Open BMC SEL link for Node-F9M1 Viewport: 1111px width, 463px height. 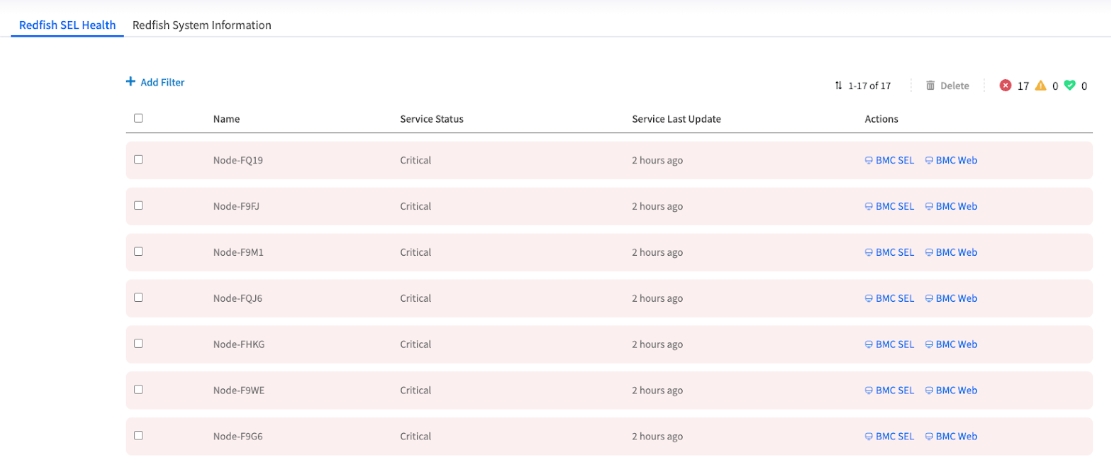[889, 252]
